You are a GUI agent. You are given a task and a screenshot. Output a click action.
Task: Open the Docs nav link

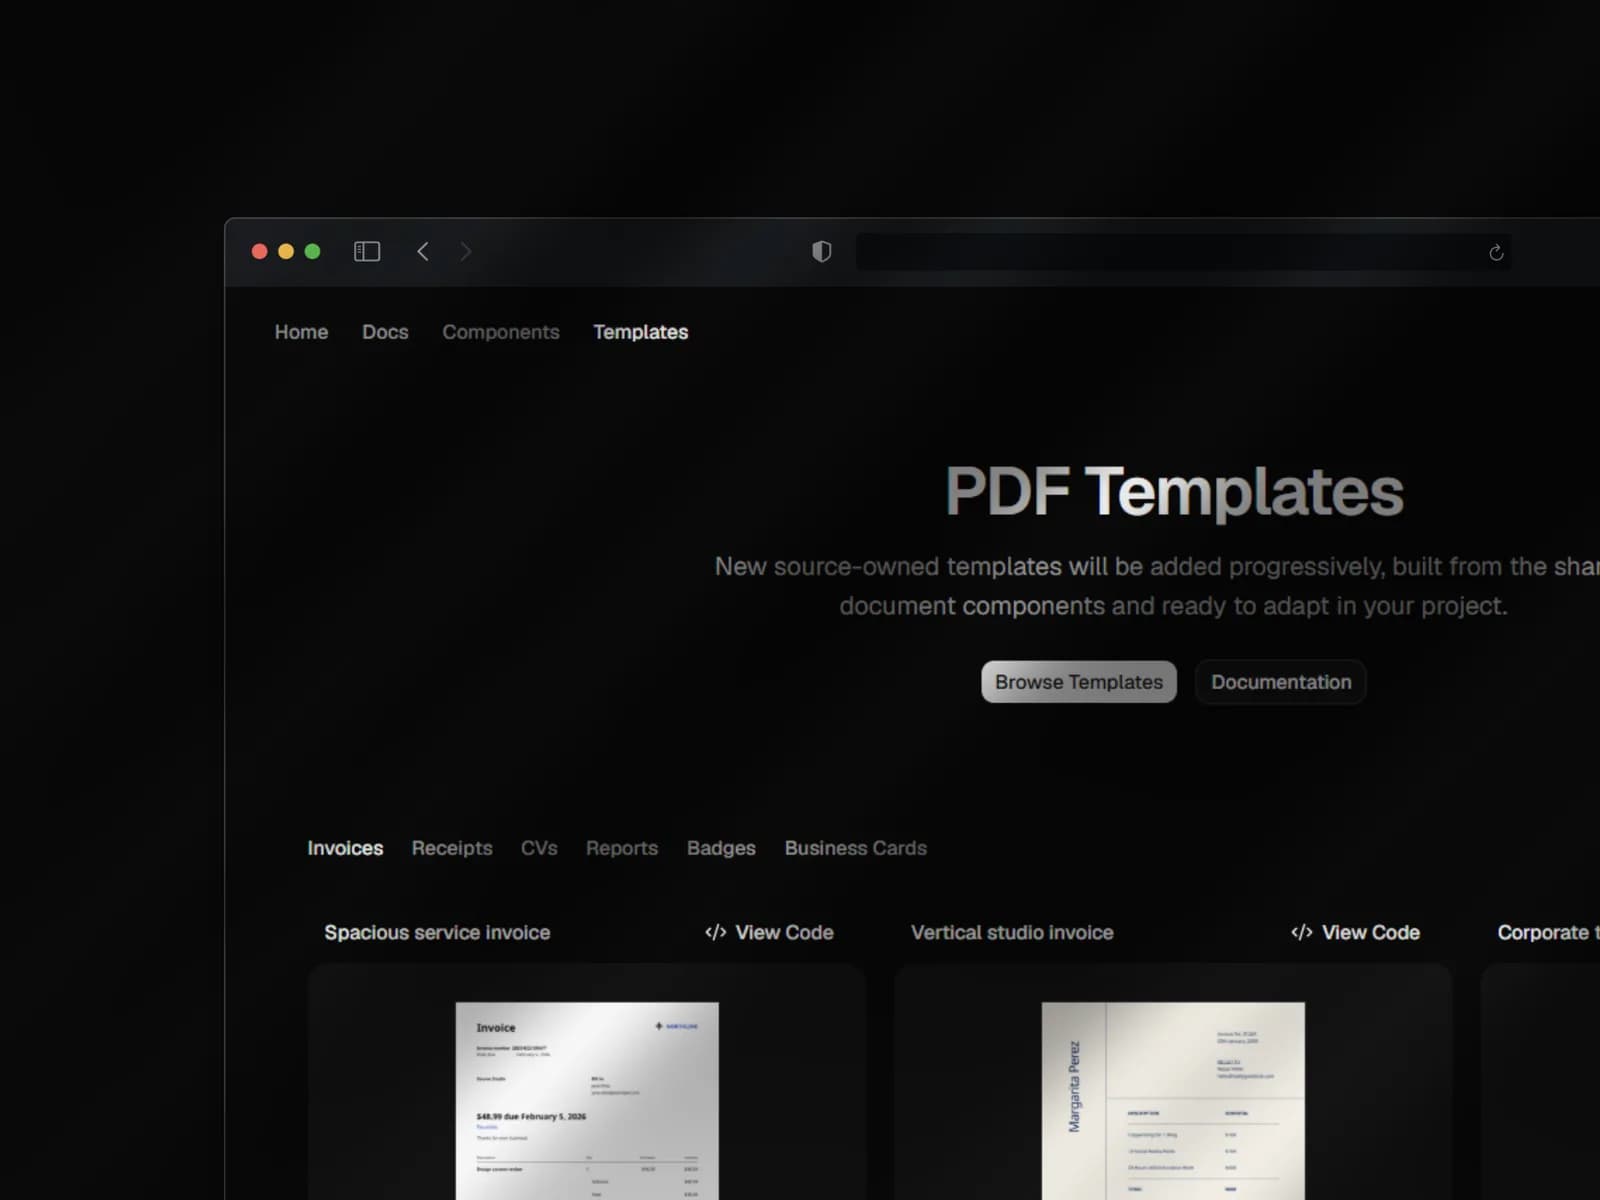point(385,332)
